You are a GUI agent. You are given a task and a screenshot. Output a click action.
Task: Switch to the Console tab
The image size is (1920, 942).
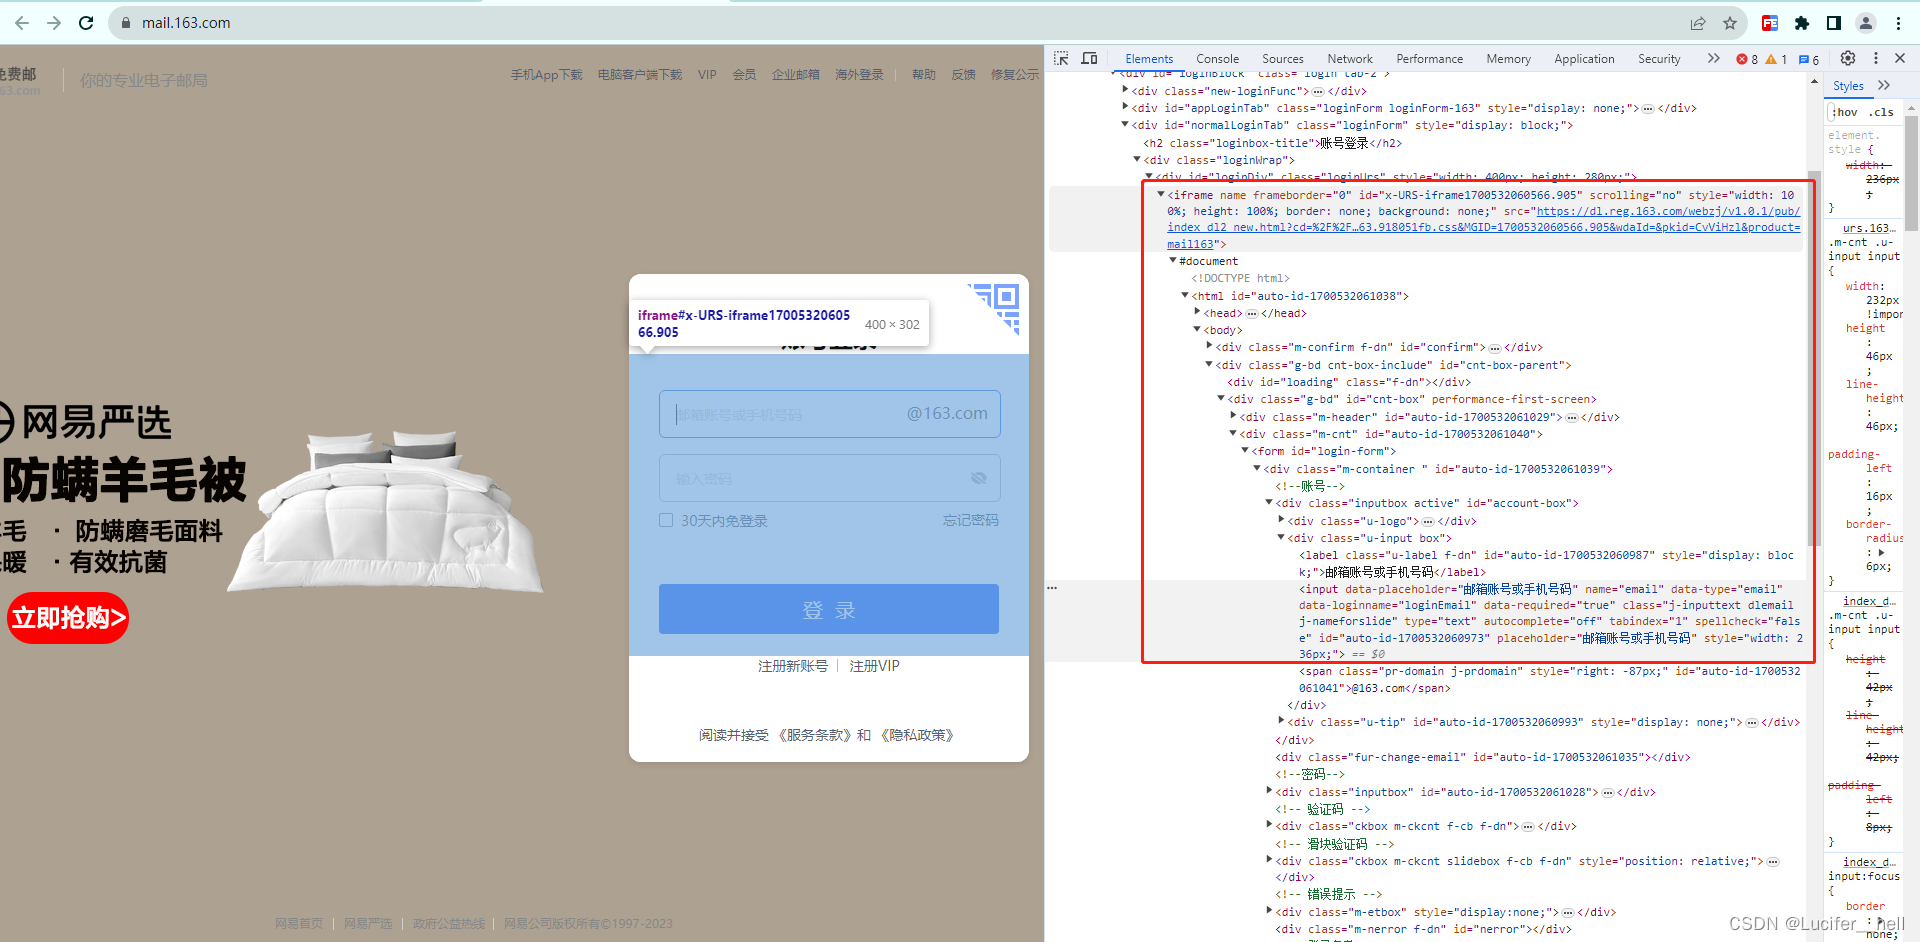(x=1217, y=59)
